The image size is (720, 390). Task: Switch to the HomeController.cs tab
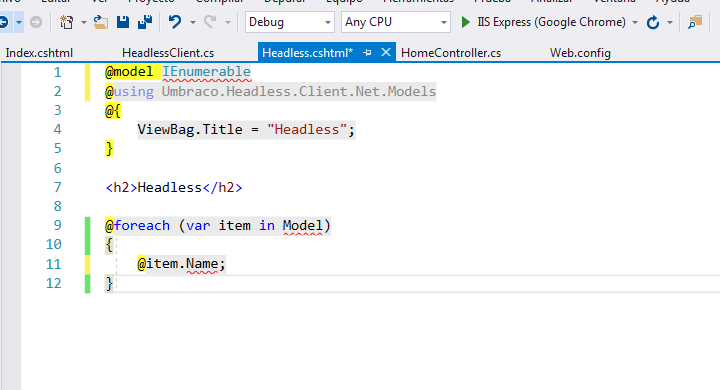[x=451, y=53]
